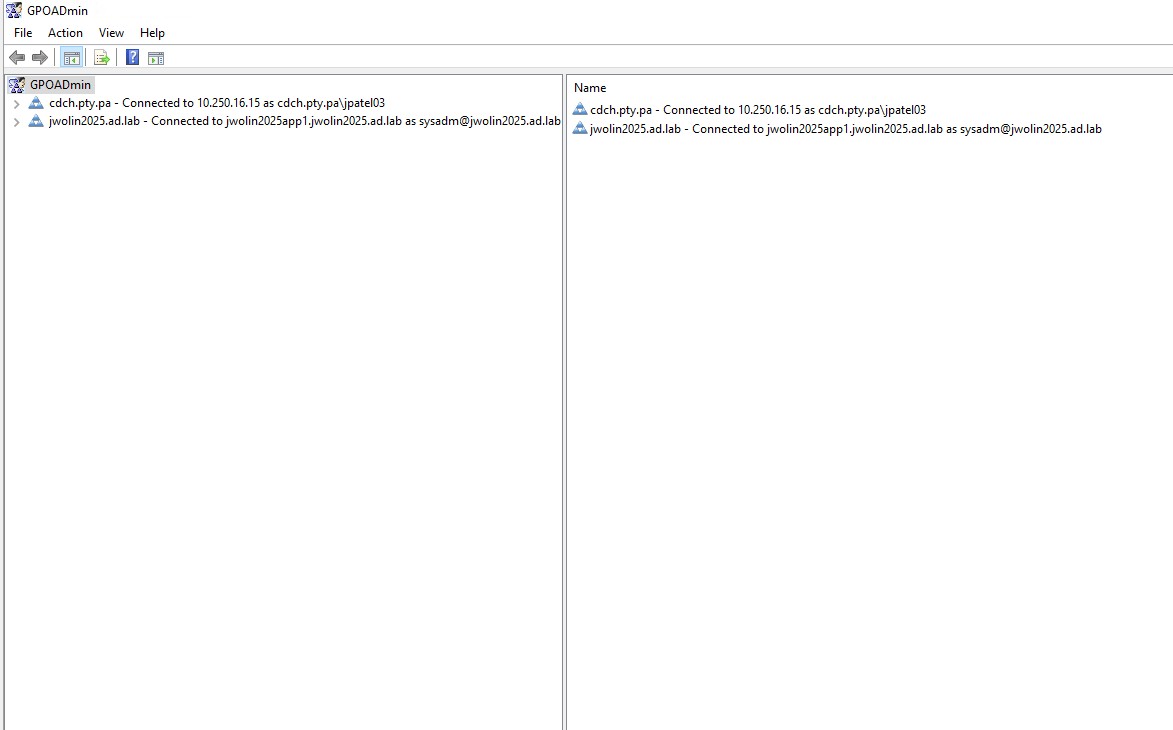Click the GPOADmin icon in title bar
This screenshot has height=730, width=1173.
14,11
